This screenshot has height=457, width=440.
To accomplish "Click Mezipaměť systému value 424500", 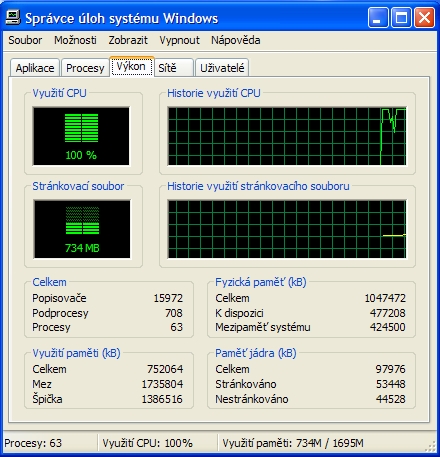I will click(388, 327).
